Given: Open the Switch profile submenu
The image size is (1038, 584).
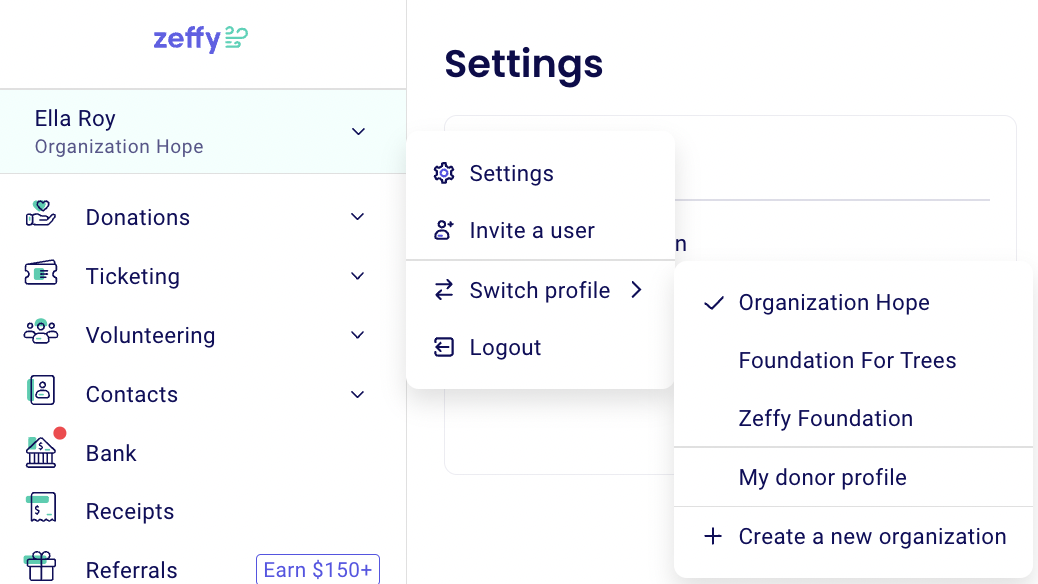Looking at the screenshot, I should pos(540,290).
